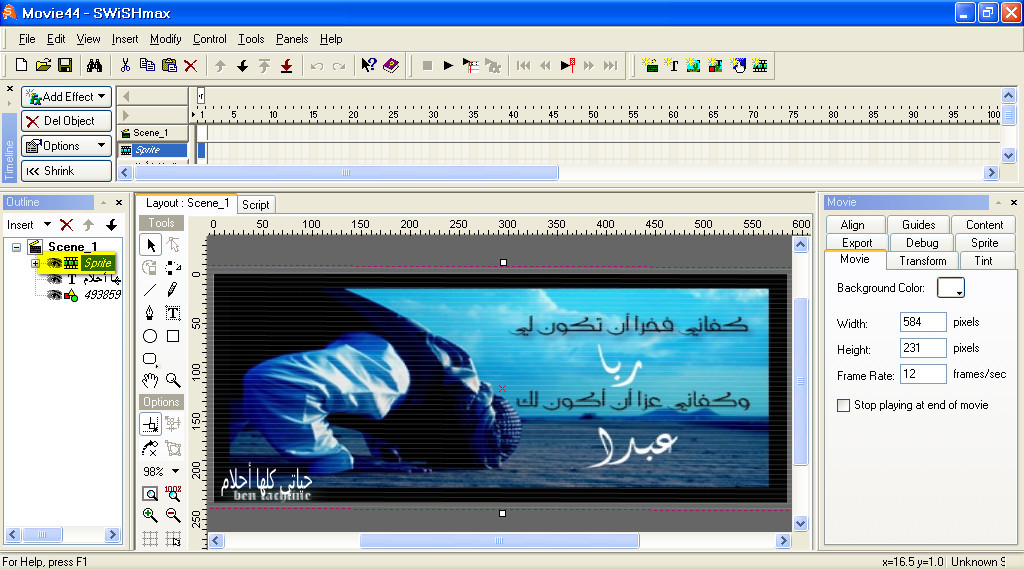The width and height of the screenshot is (1024, 570).
Task: Collapse the Scene_1 tree node
Action: [18, 247]
